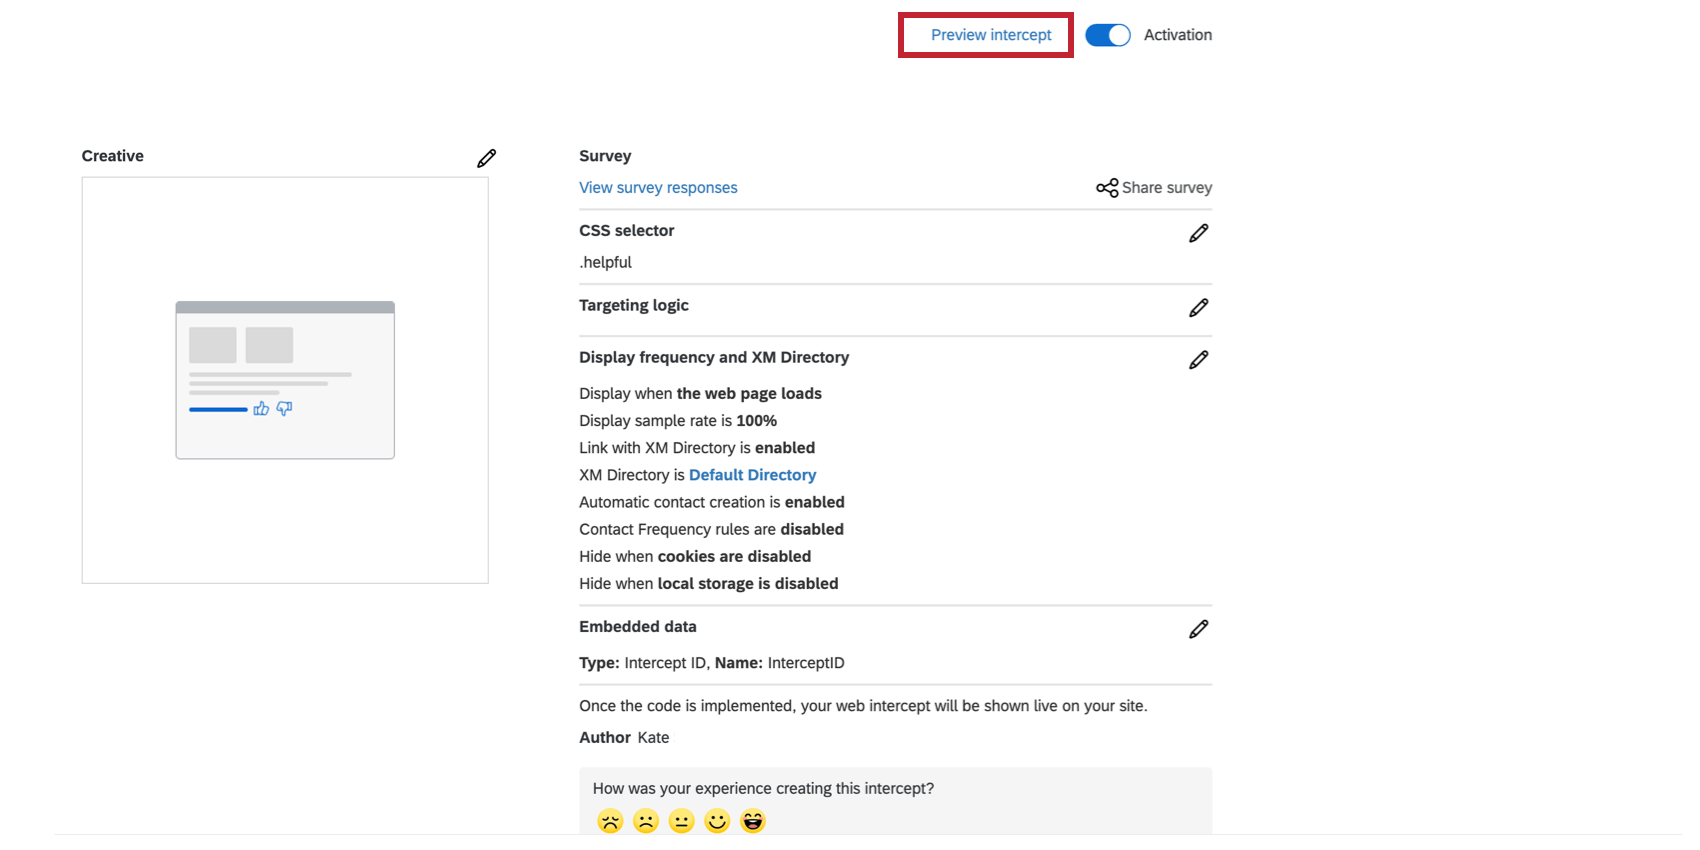Select the neutral face emoji rating

(x=681, y=821)
